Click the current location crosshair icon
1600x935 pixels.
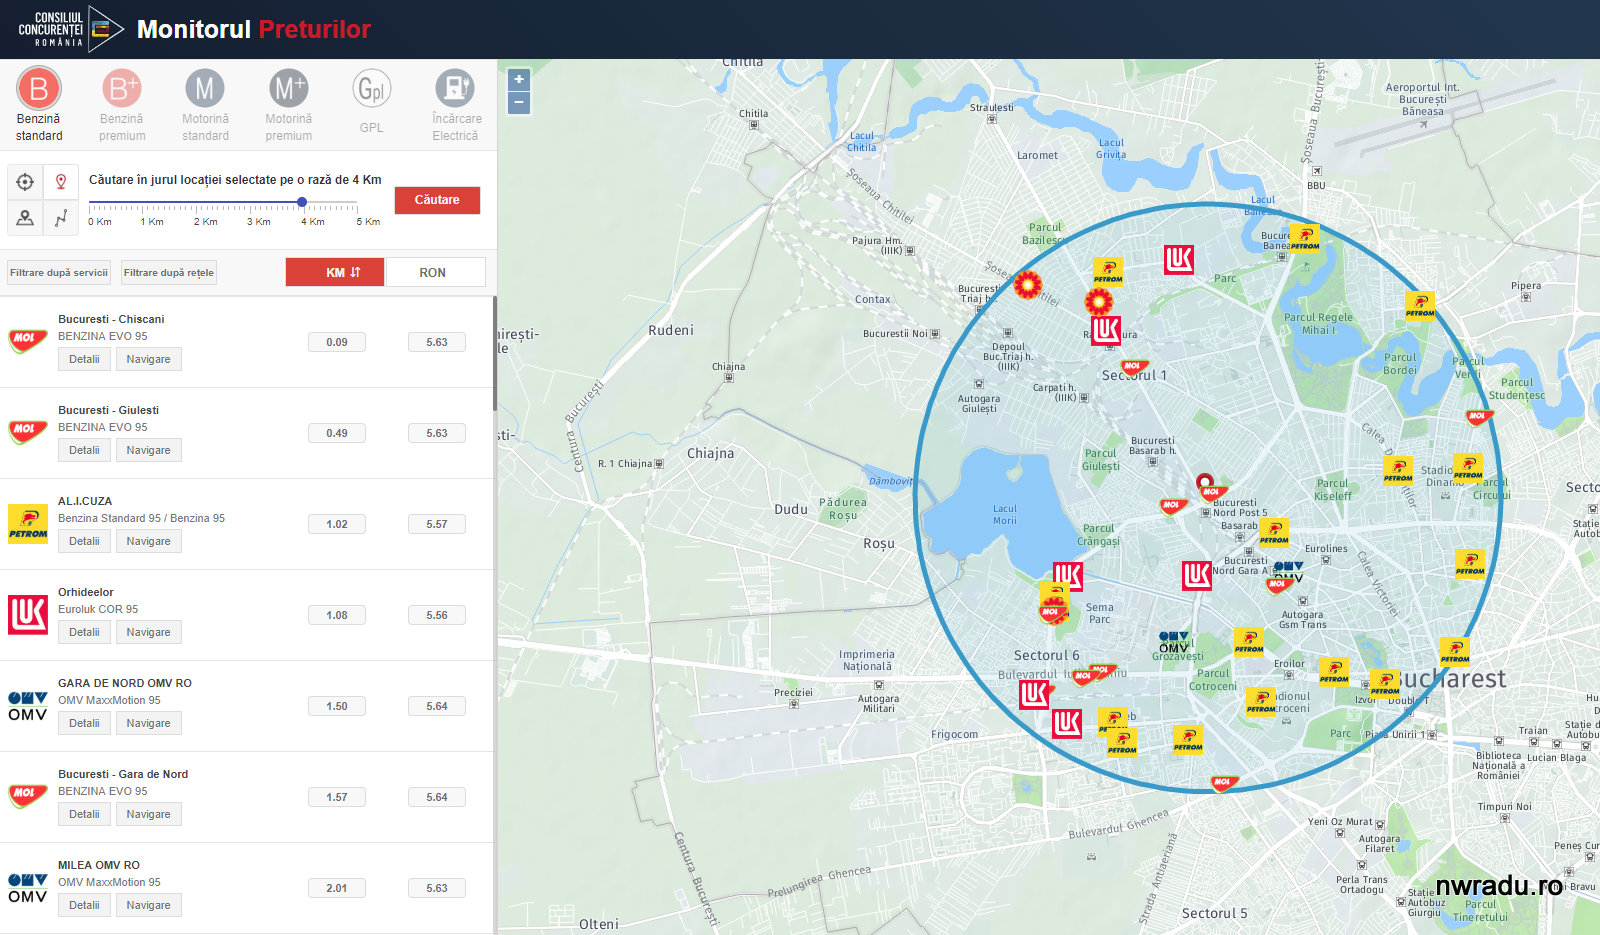click(x=25, y=181)
